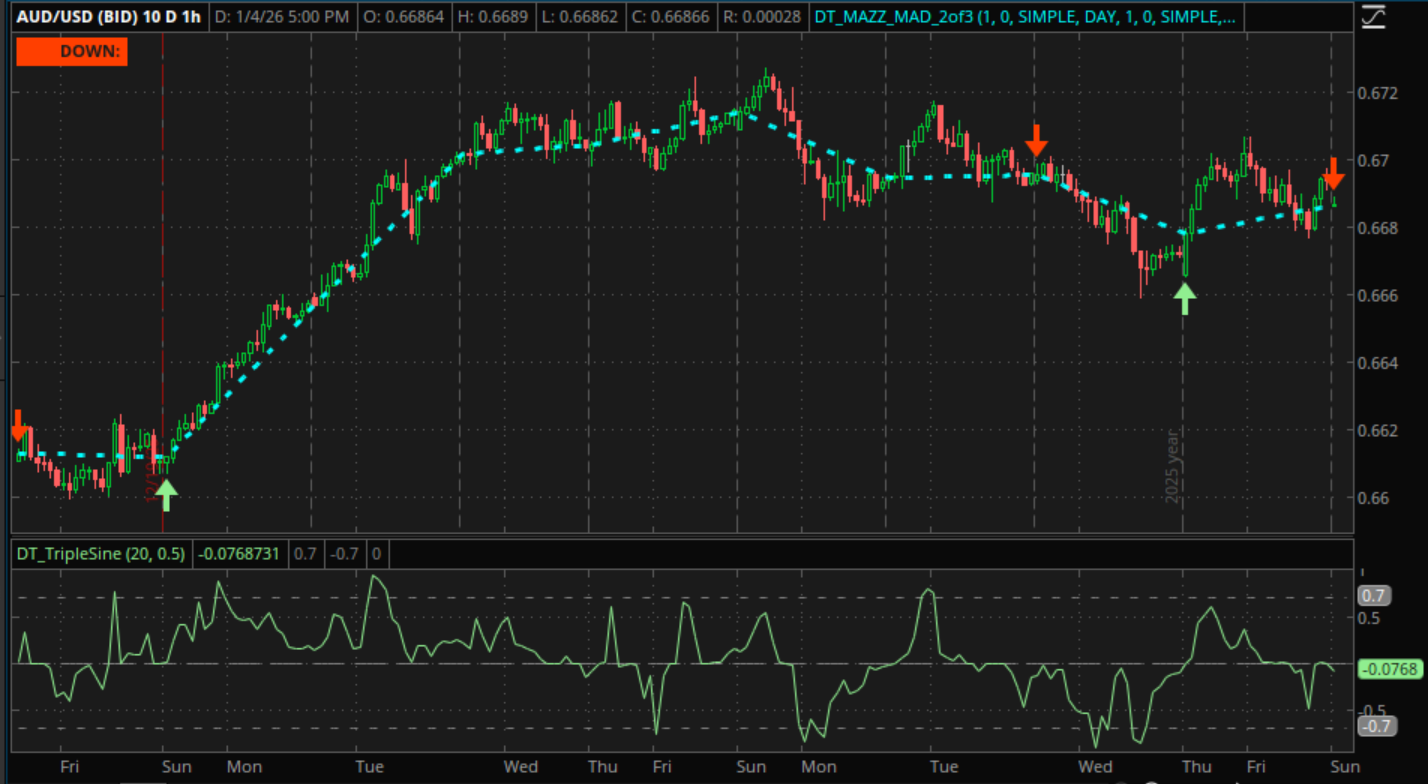Click the green -0.0768 value bubble on axis
The width and height of the screenshot is (1428, 784).
coord(1389,669)
